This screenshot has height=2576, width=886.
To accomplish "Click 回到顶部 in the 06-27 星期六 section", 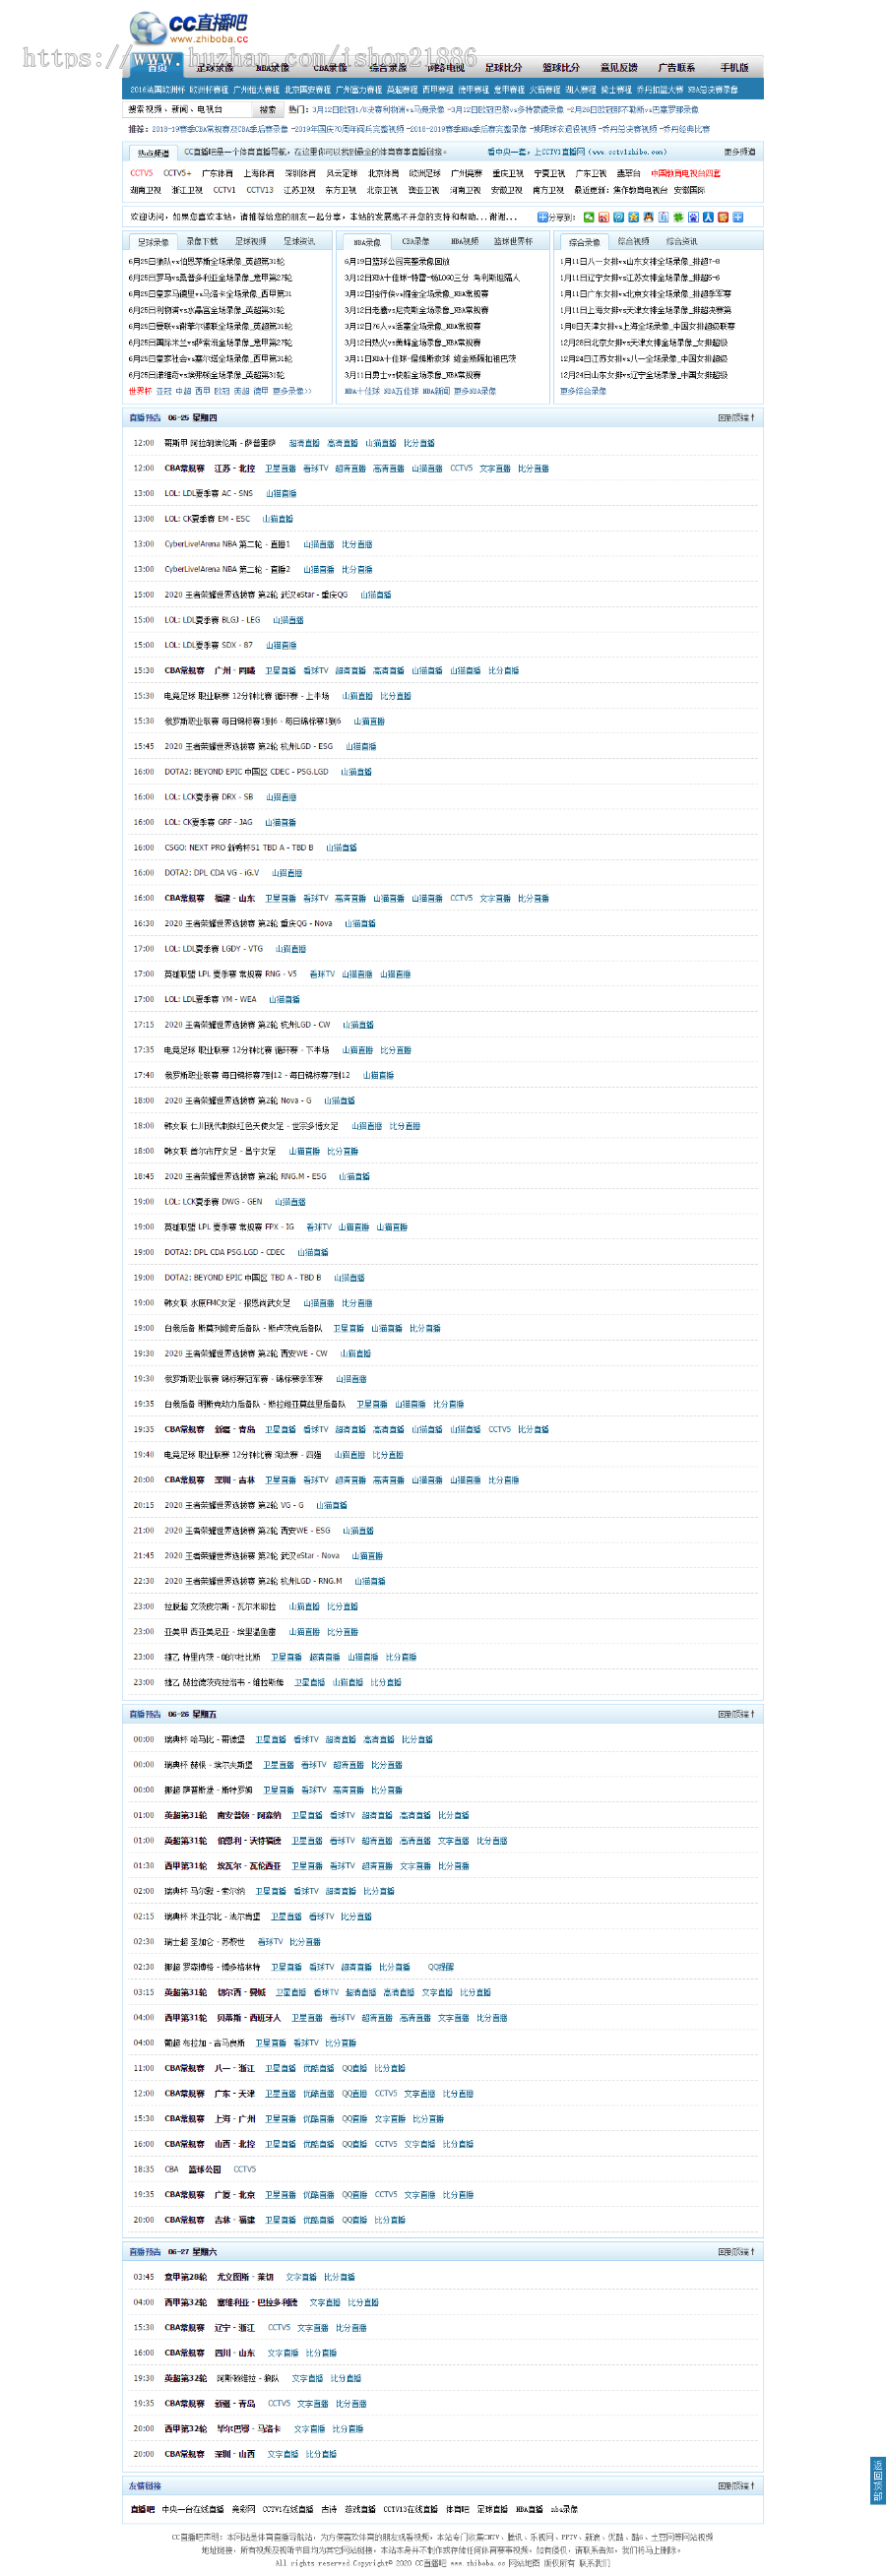I will (x=736, y=2252).
